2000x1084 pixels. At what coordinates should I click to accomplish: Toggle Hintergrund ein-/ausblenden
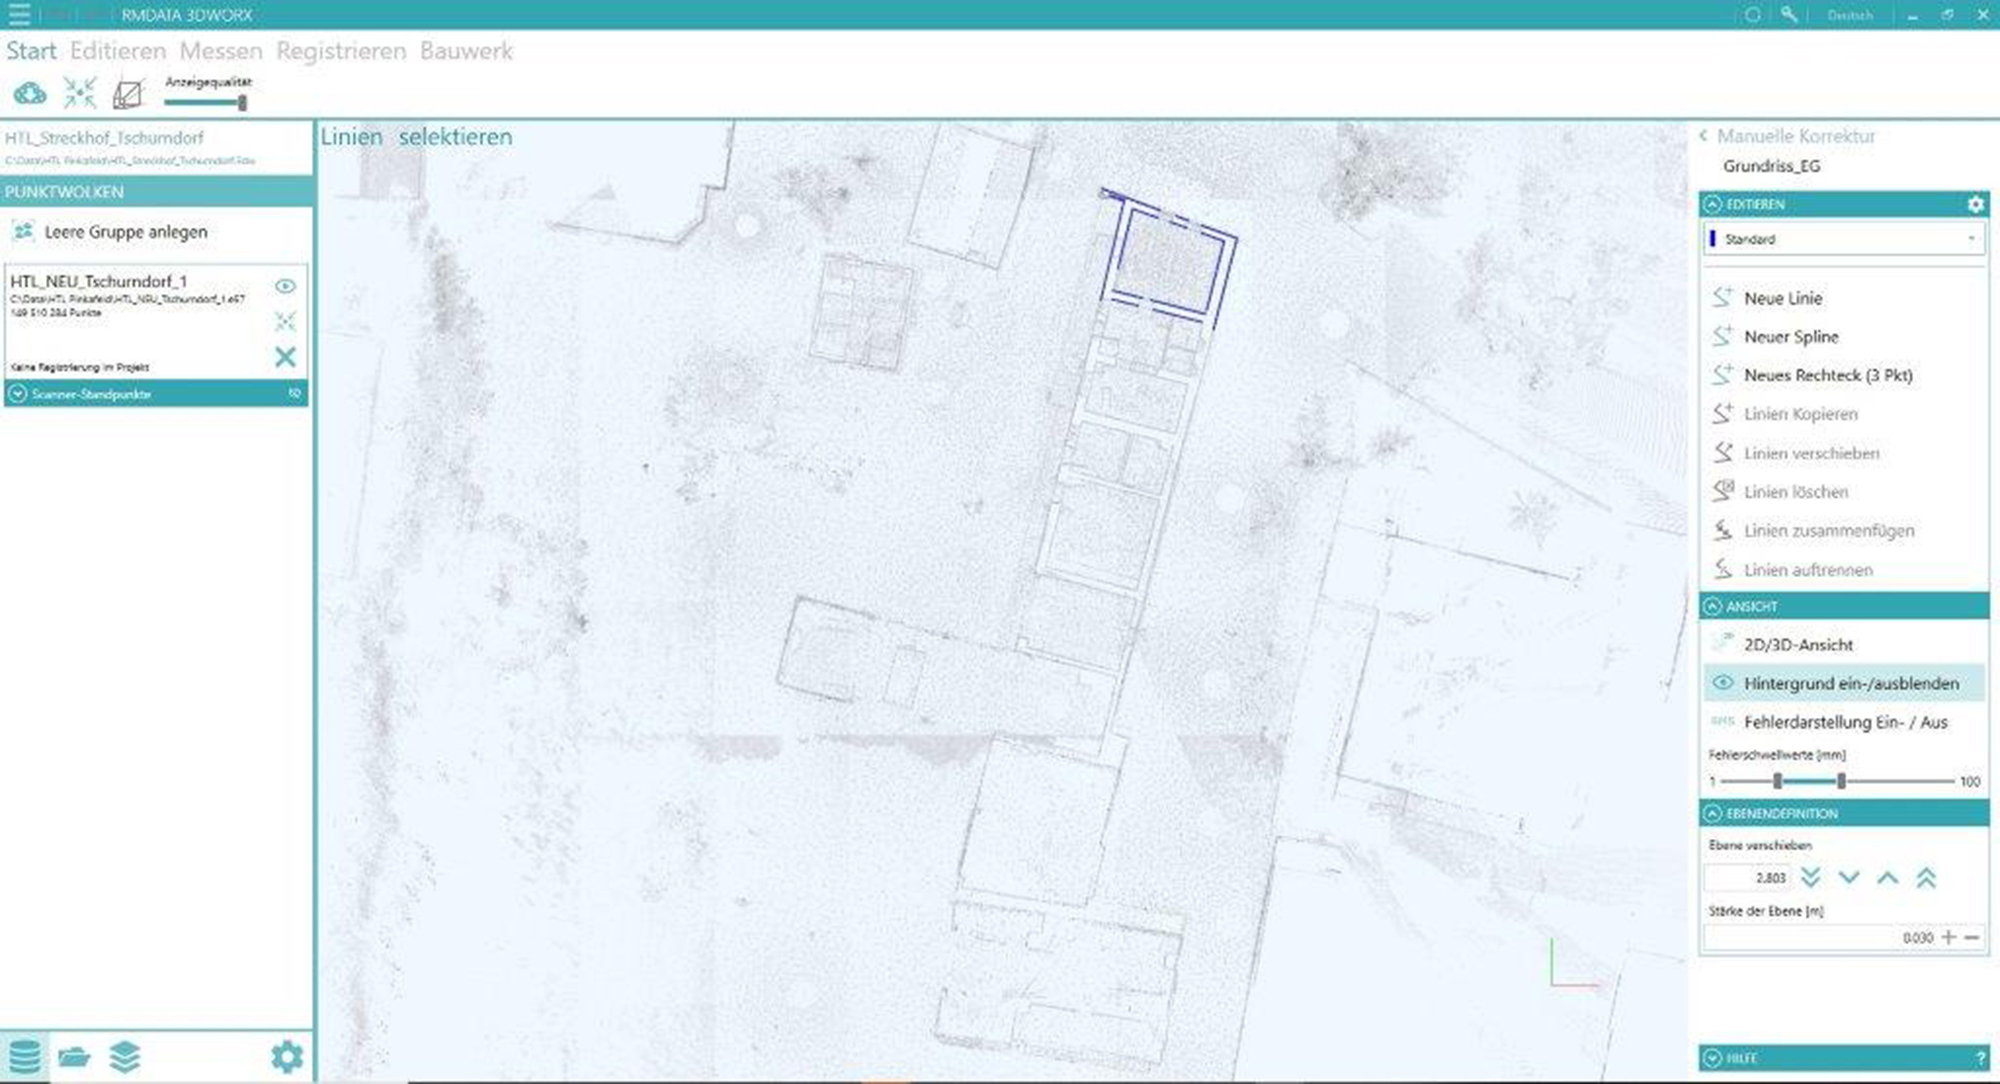(1850, 683)
